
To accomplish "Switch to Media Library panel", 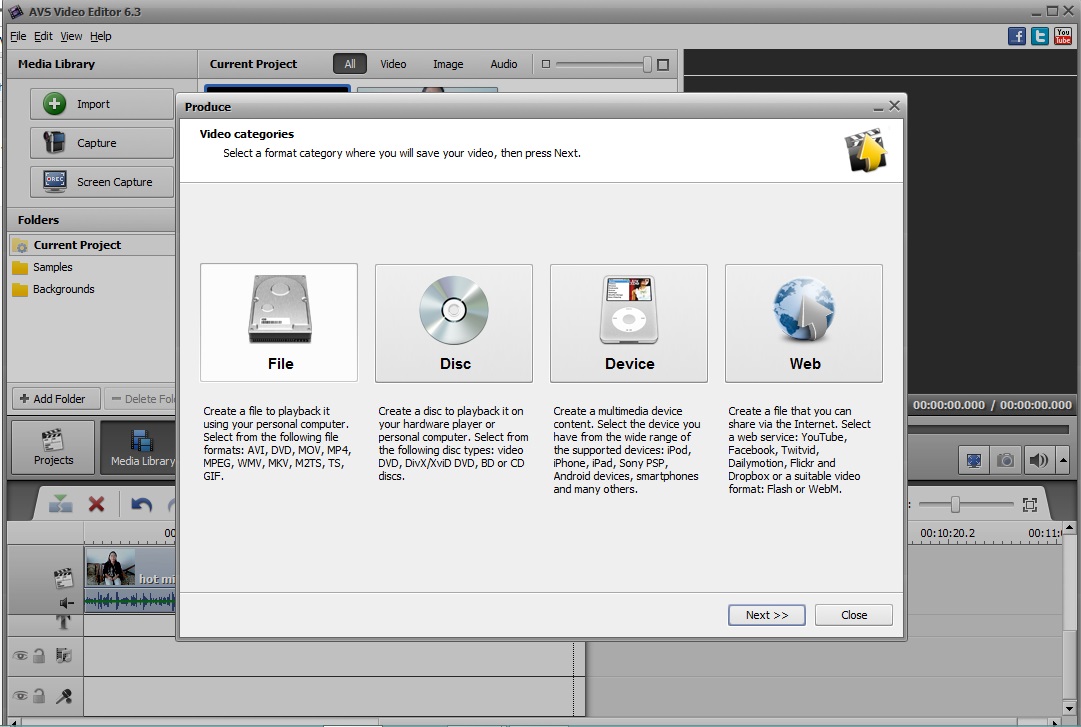I will (x=138, y=447).
